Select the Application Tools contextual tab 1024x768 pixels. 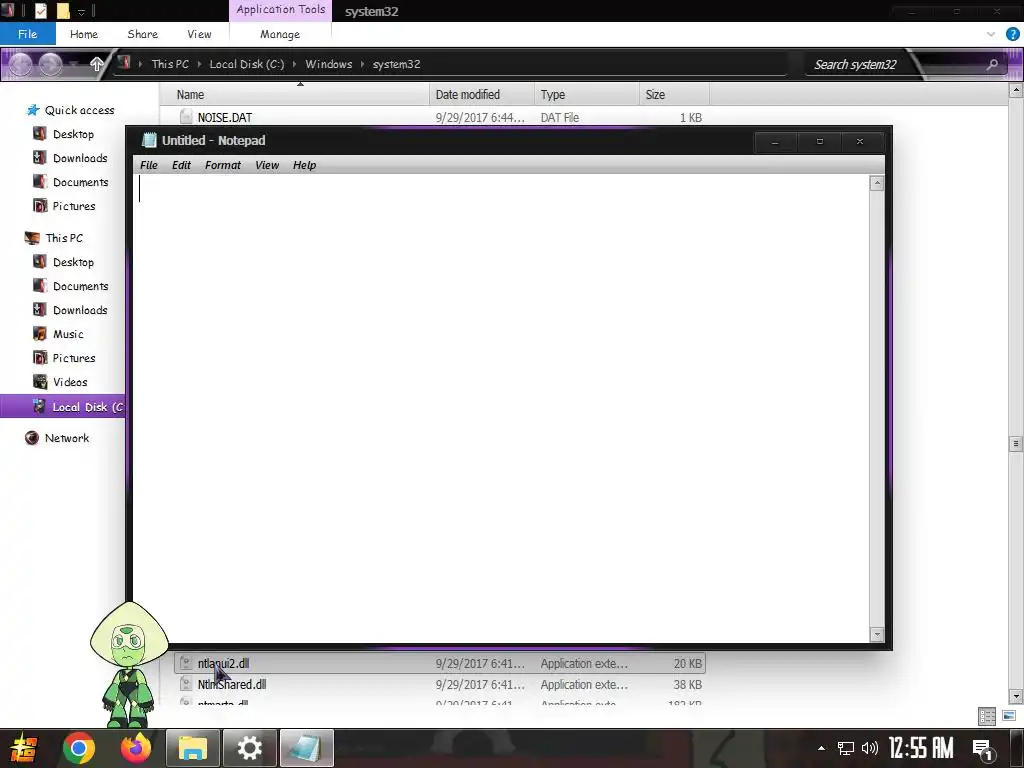point(280,10)
